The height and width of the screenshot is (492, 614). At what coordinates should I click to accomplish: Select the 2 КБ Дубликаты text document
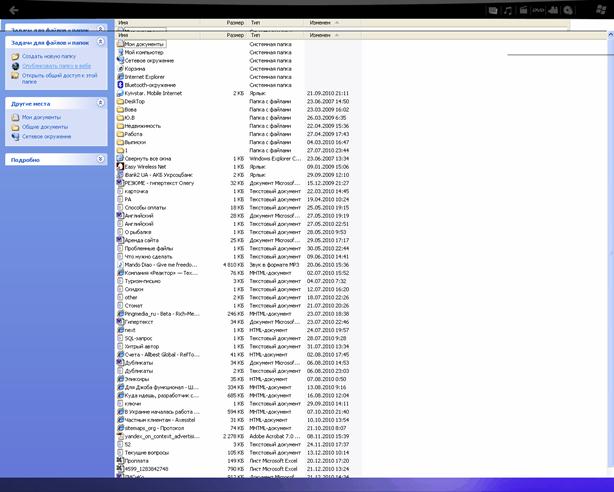[x=139, y=371]
